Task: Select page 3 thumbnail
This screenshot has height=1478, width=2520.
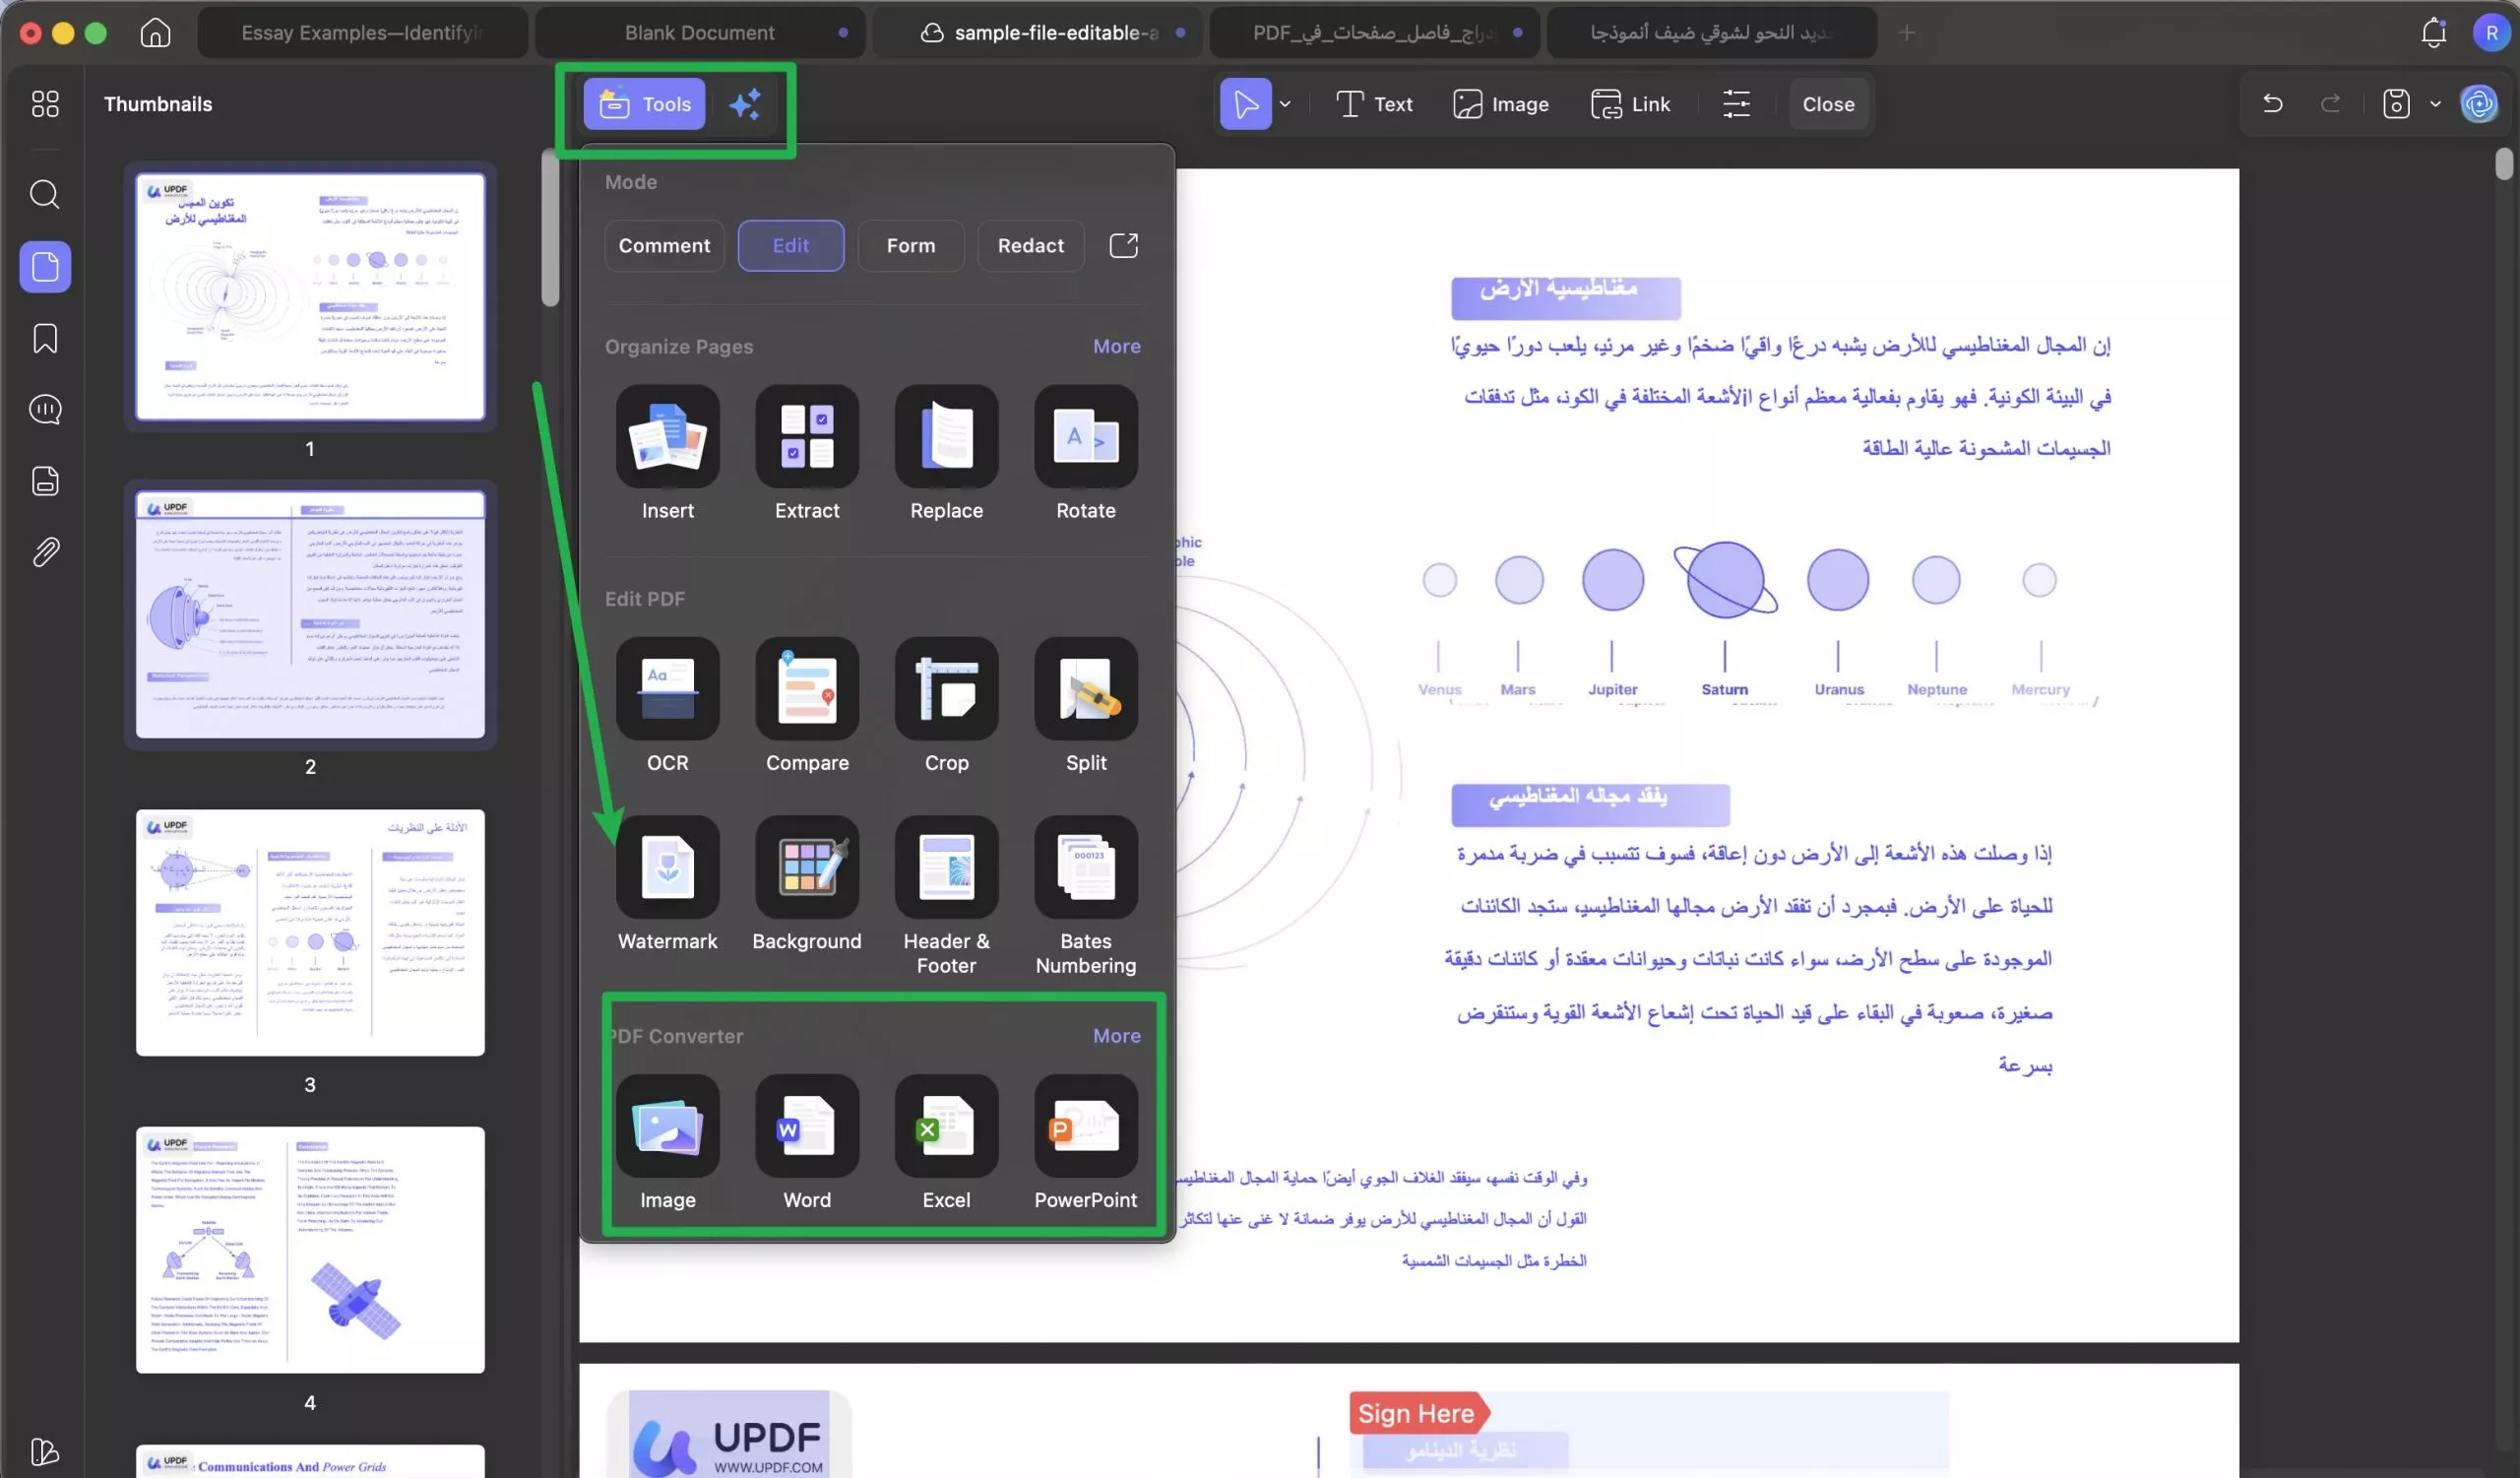Action: tap(310, 932)
